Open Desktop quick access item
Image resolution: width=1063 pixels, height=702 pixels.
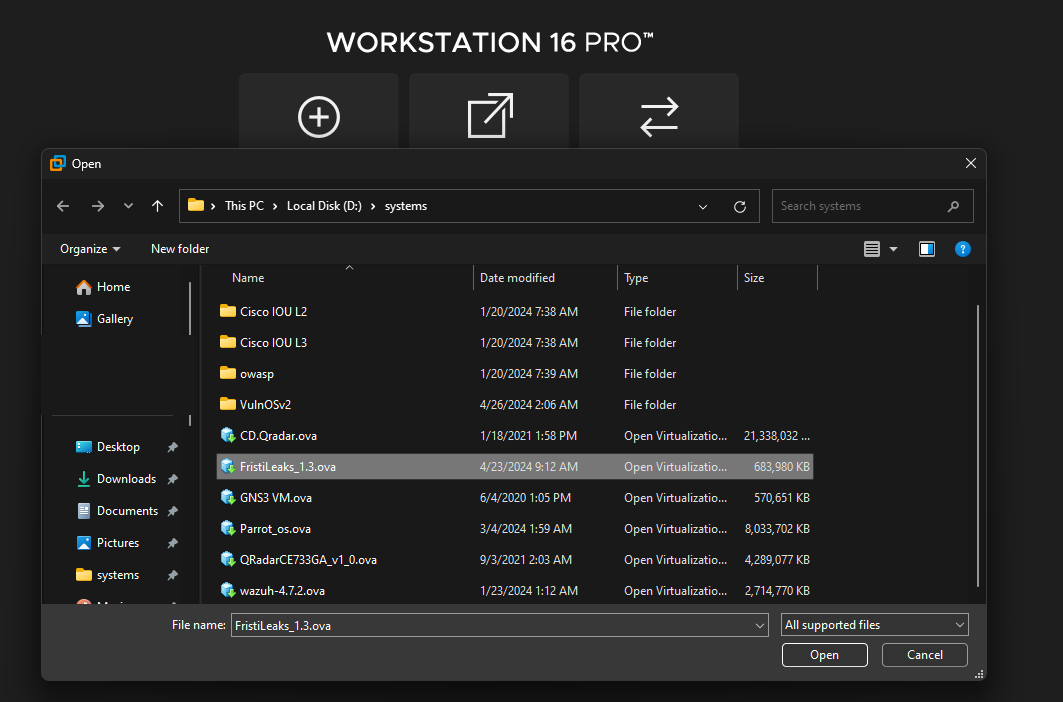[x=108, y=447]
